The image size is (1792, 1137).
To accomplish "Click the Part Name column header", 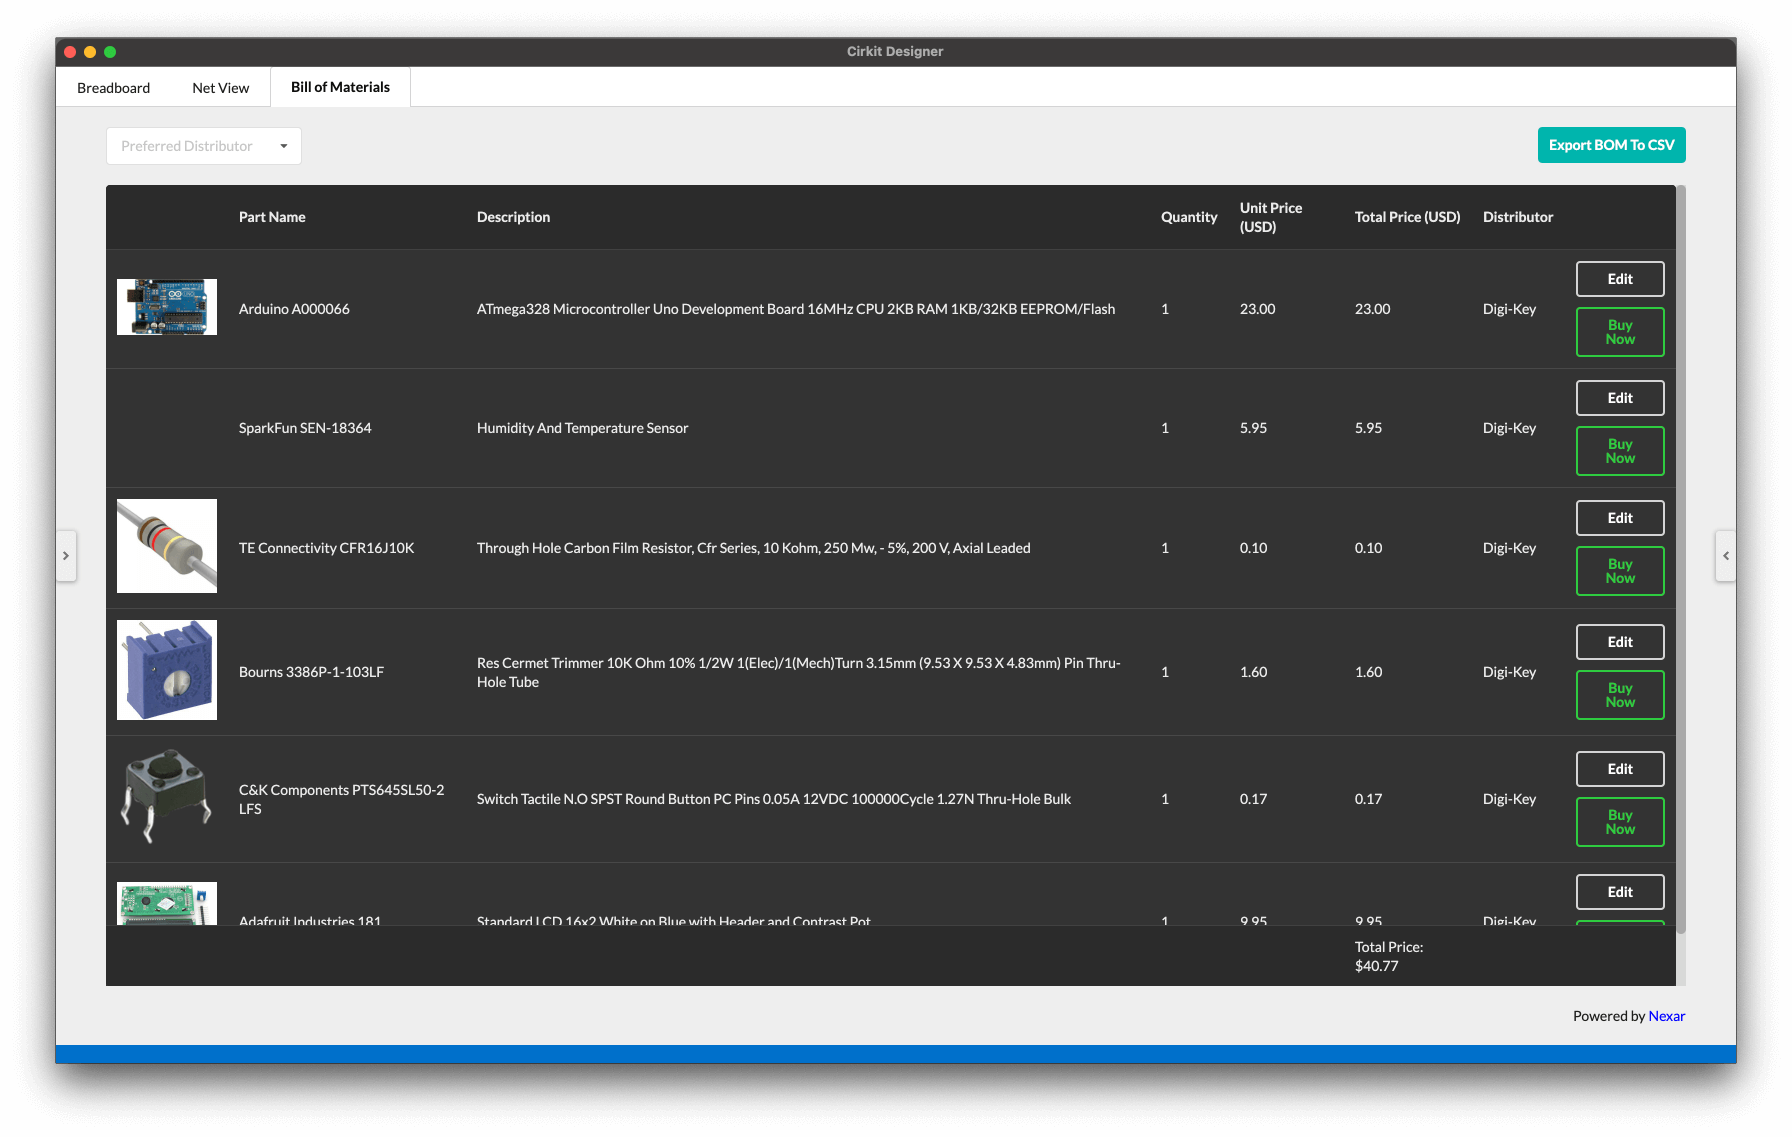I will click(x=272, y=217).
